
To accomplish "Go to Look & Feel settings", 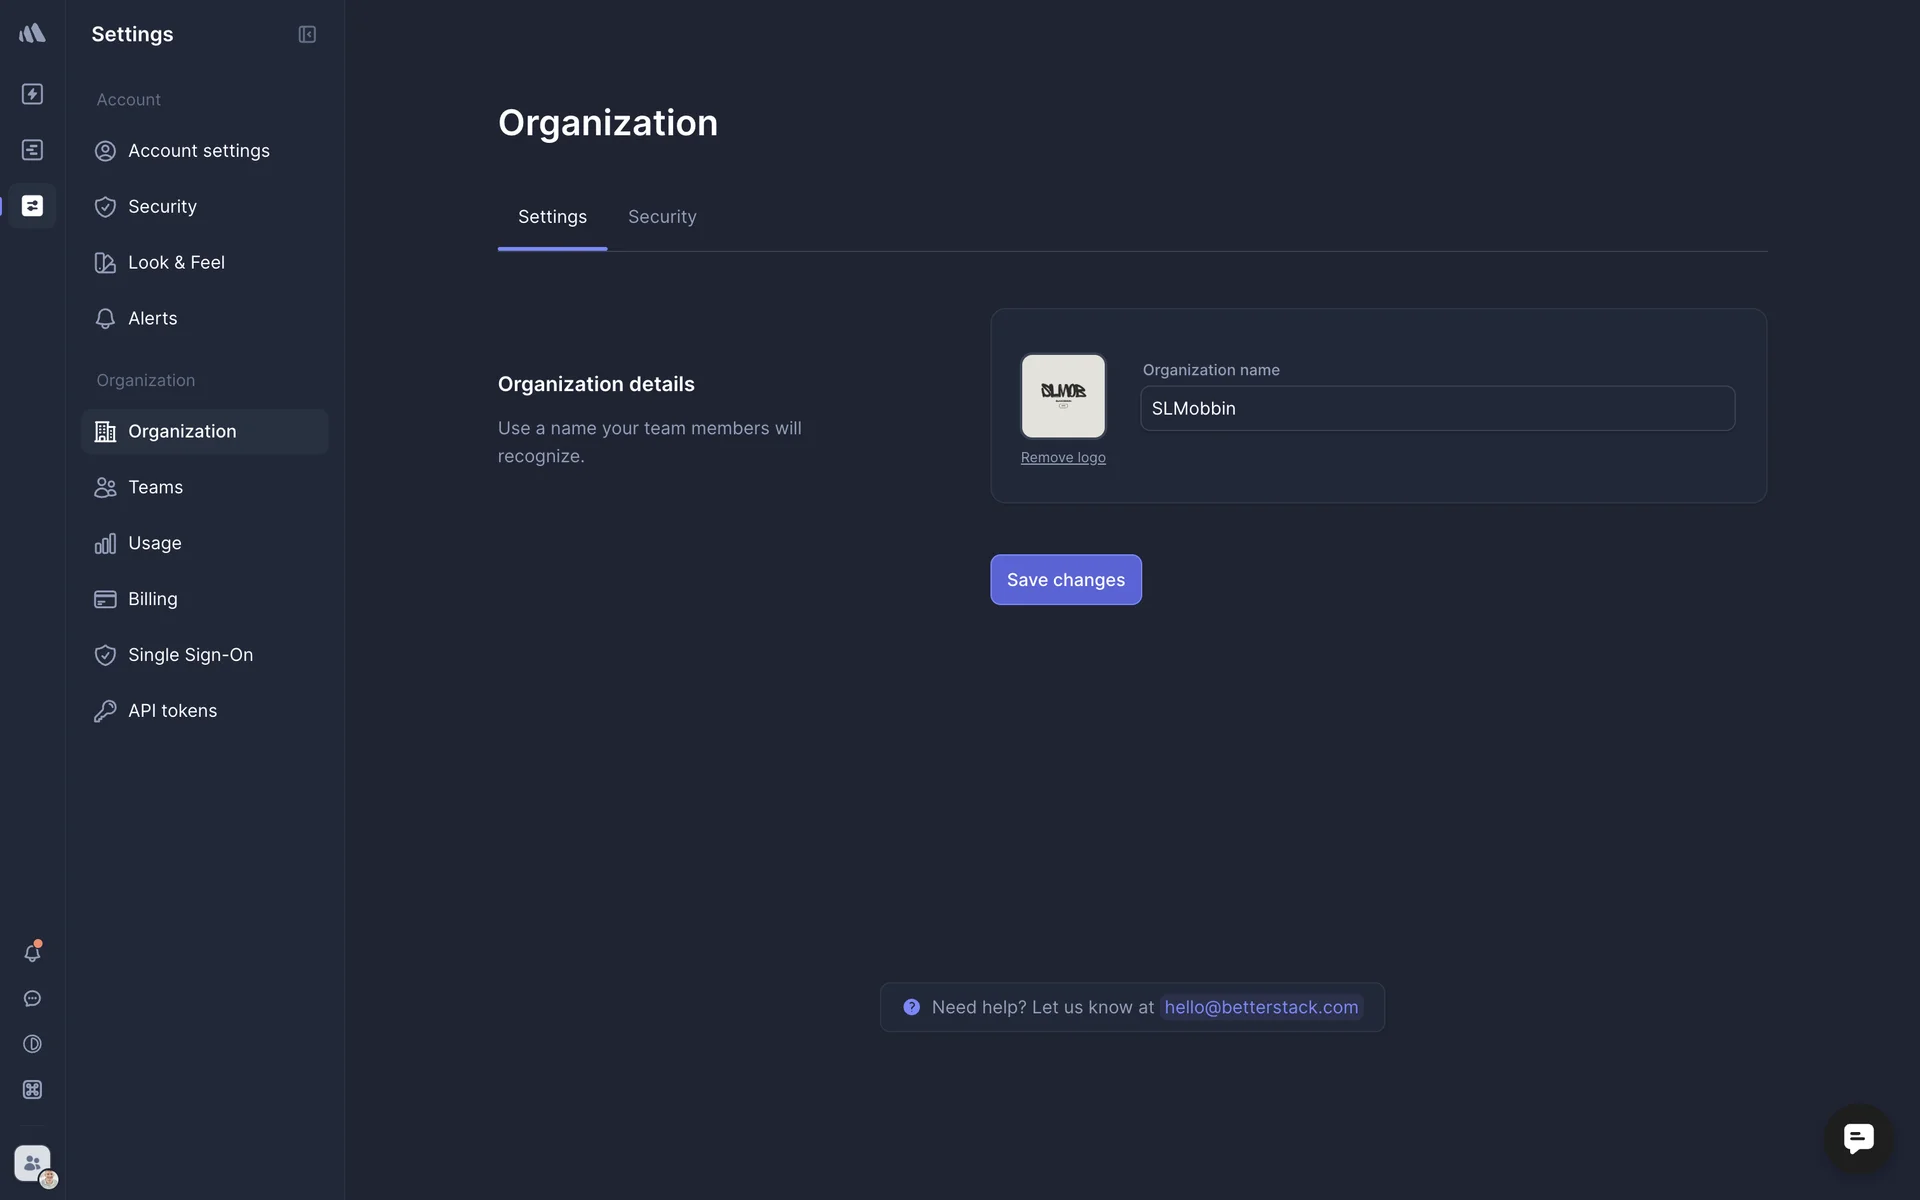I will coord(176,263).
